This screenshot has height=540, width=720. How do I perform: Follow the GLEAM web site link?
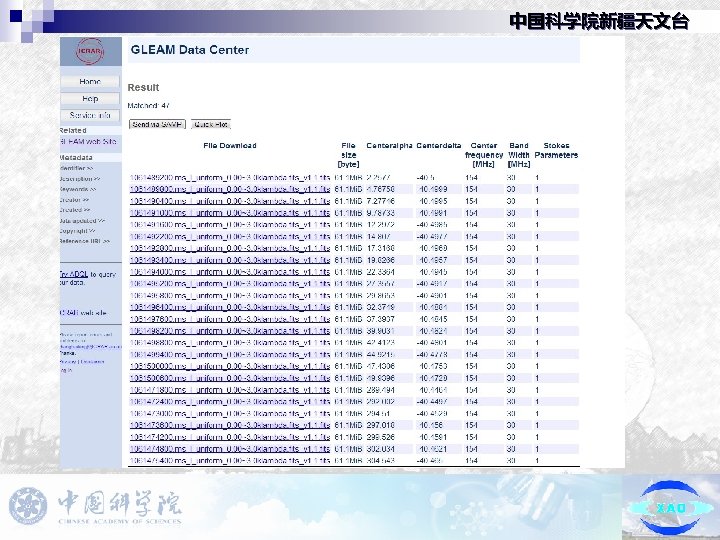[88, 141]
